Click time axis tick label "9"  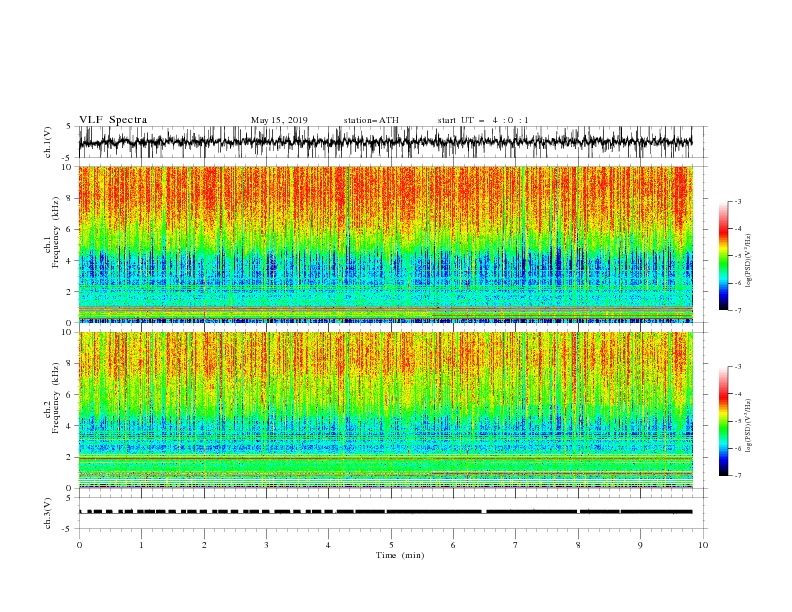640,545
